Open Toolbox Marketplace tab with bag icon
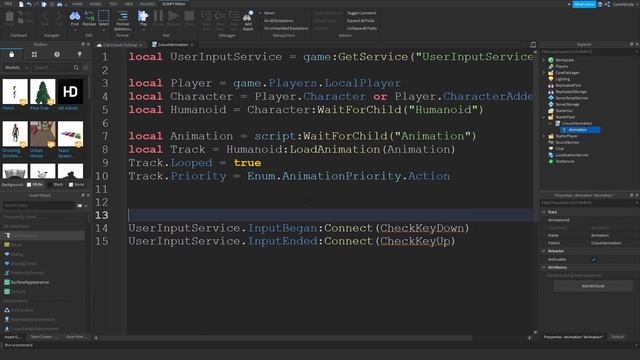Image resolution: width=640 pixels, height=360 pixels. (x=11, y=54)
